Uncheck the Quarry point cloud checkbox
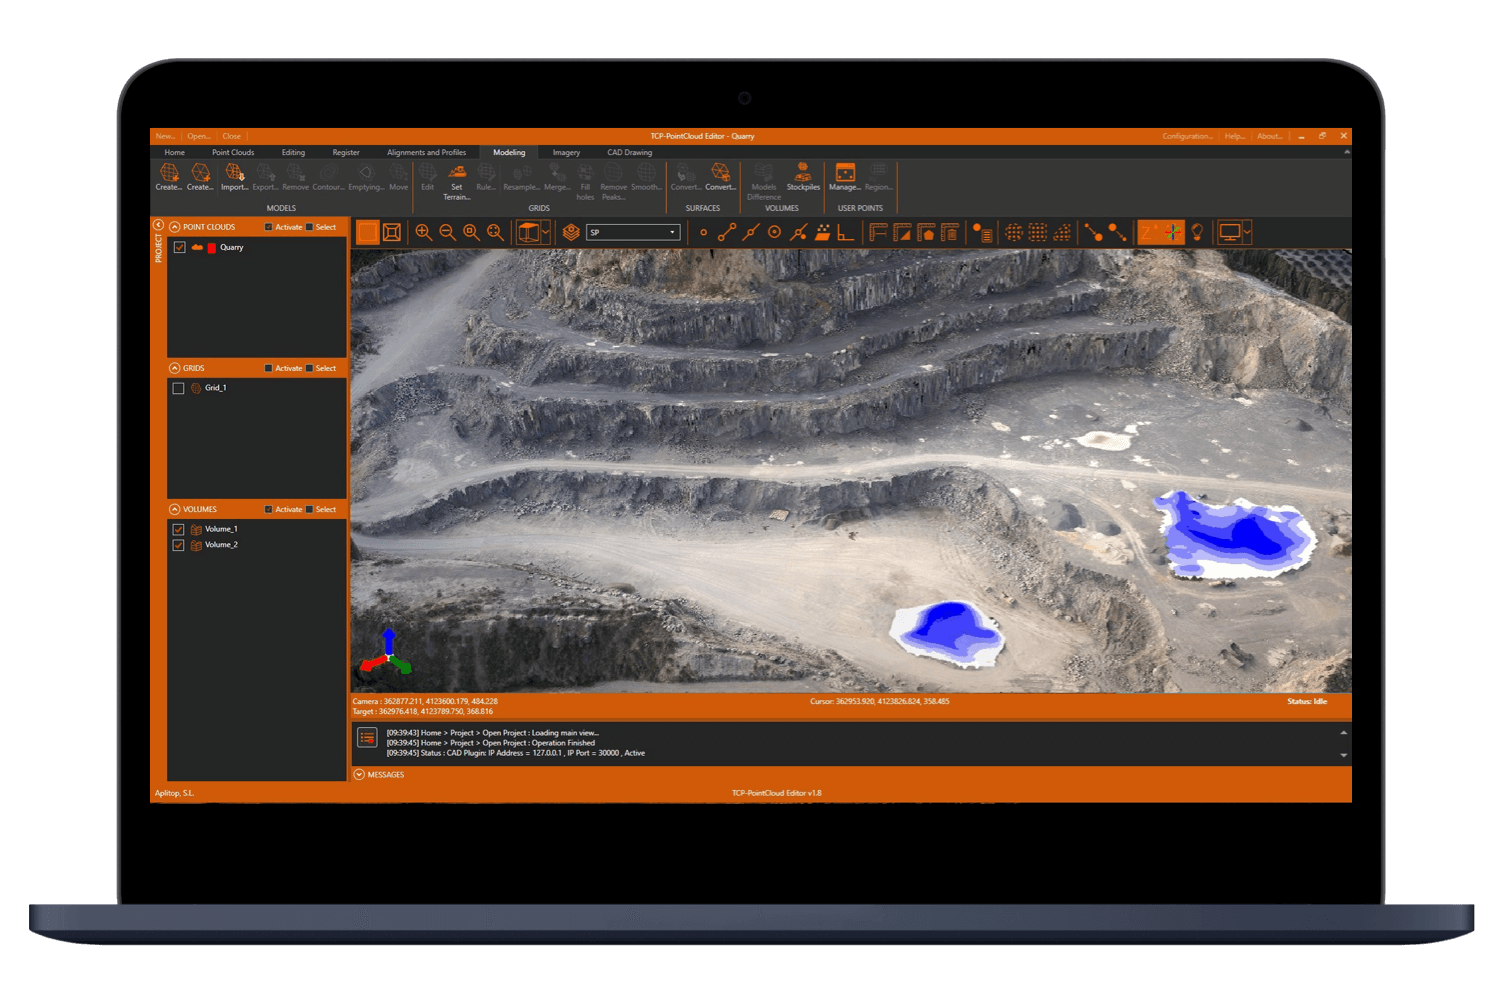 point(179,247)
